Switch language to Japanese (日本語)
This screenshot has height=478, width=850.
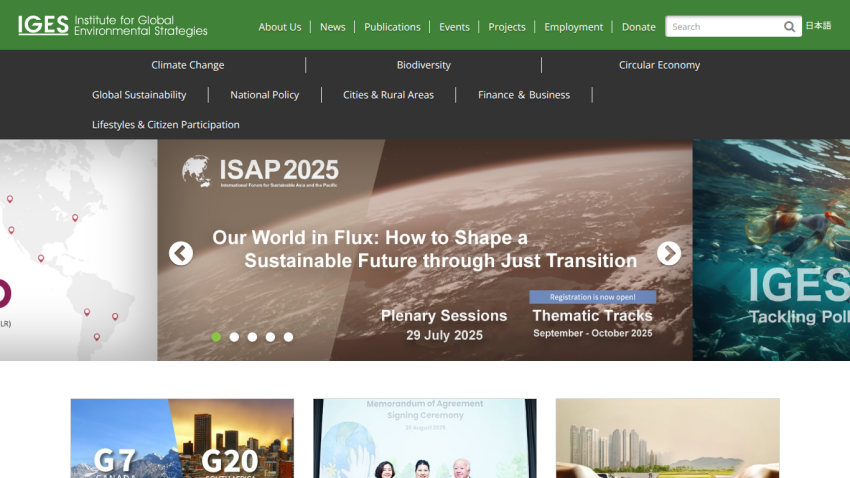[818, 25]
